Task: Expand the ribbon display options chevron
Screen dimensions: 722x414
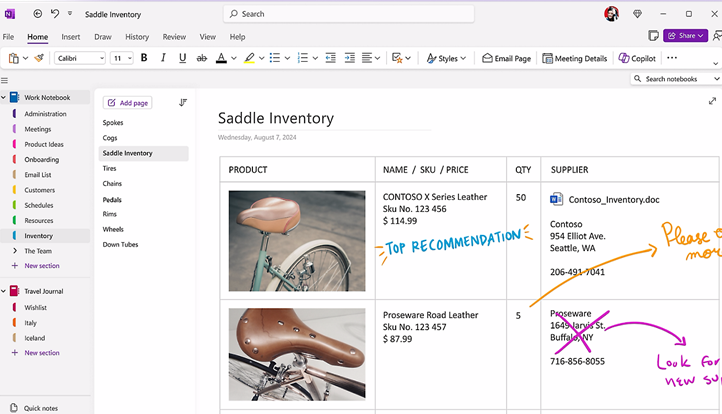Action: [716, 64]
